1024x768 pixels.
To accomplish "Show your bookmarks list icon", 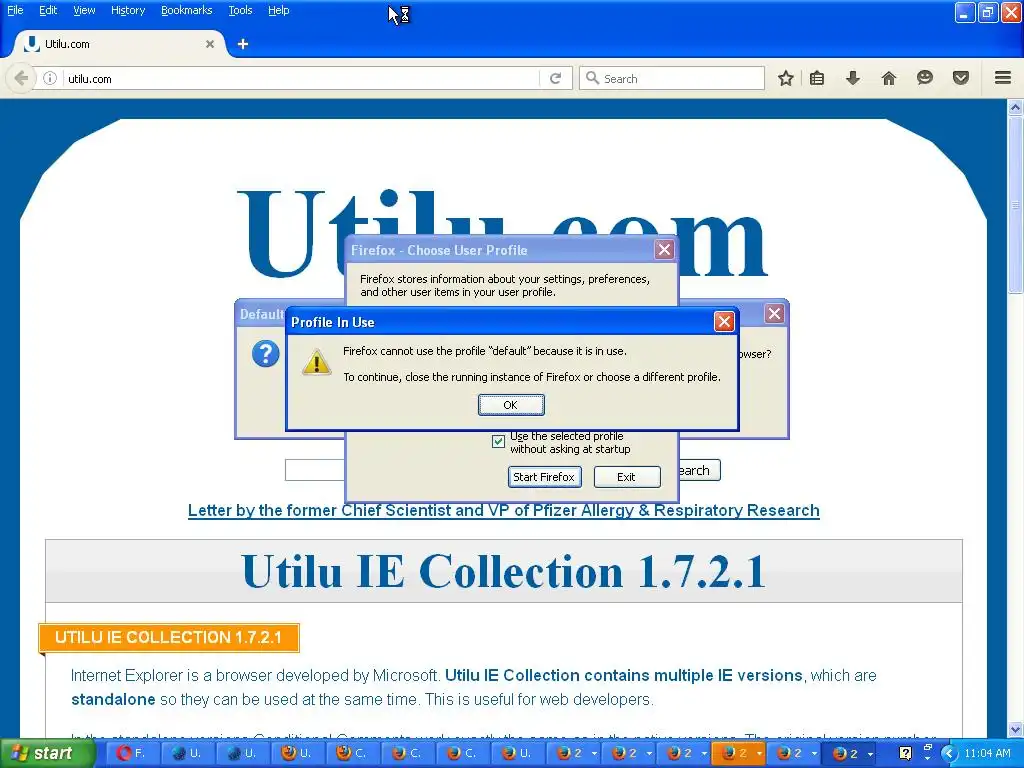I will coord(817,78).
